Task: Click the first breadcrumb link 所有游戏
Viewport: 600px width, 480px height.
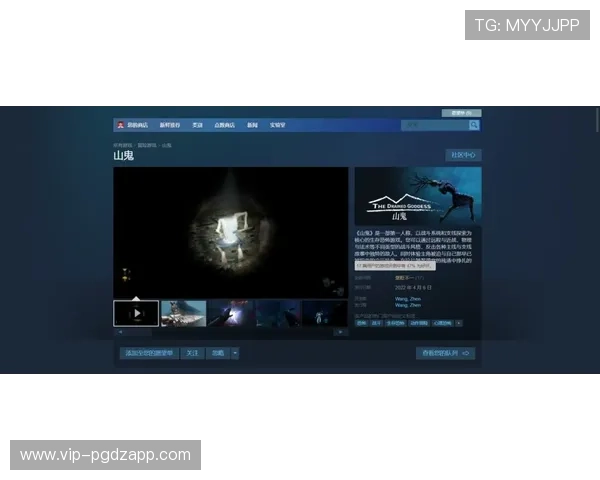Action: click(122, 145)
